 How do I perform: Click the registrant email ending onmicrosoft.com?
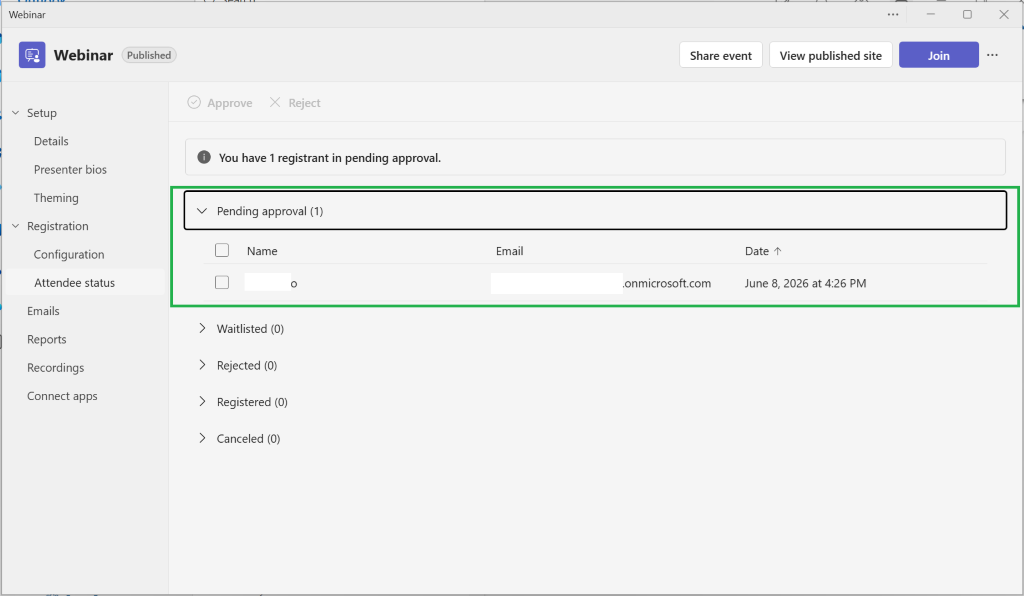tap(601, 283)
